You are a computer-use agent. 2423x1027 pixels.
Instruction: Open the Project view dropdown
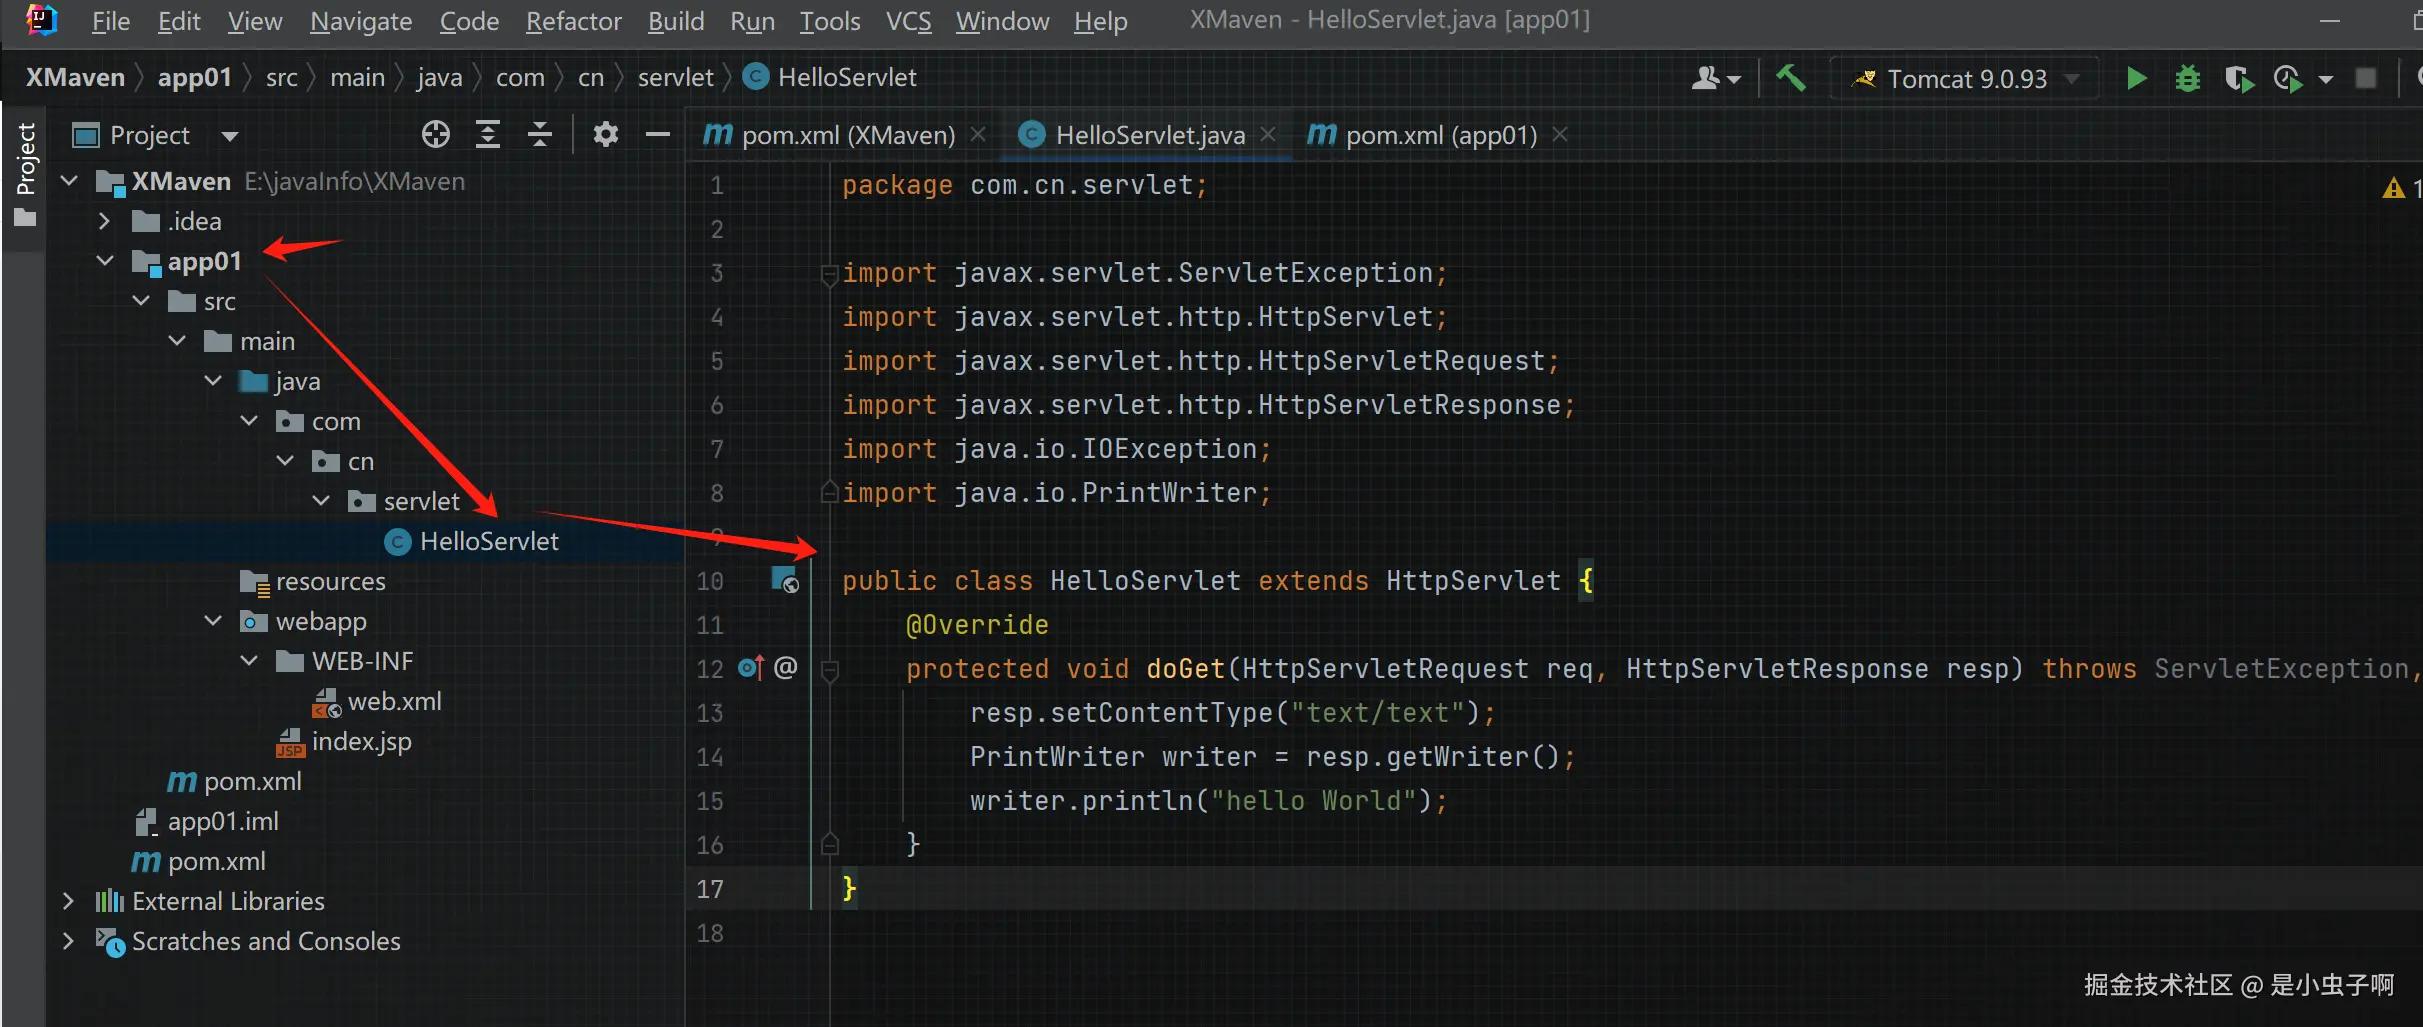[230, 135]
